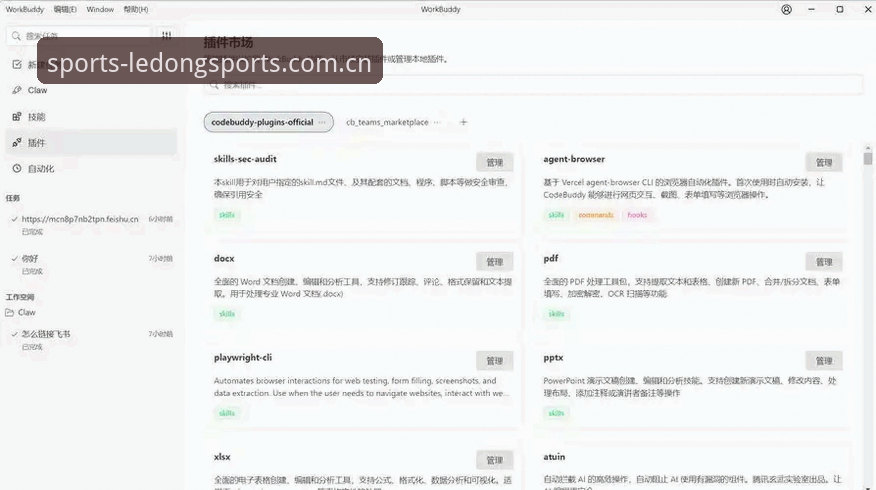Open the Claw workspace folder
876x490 pixels.
point(21,312)
